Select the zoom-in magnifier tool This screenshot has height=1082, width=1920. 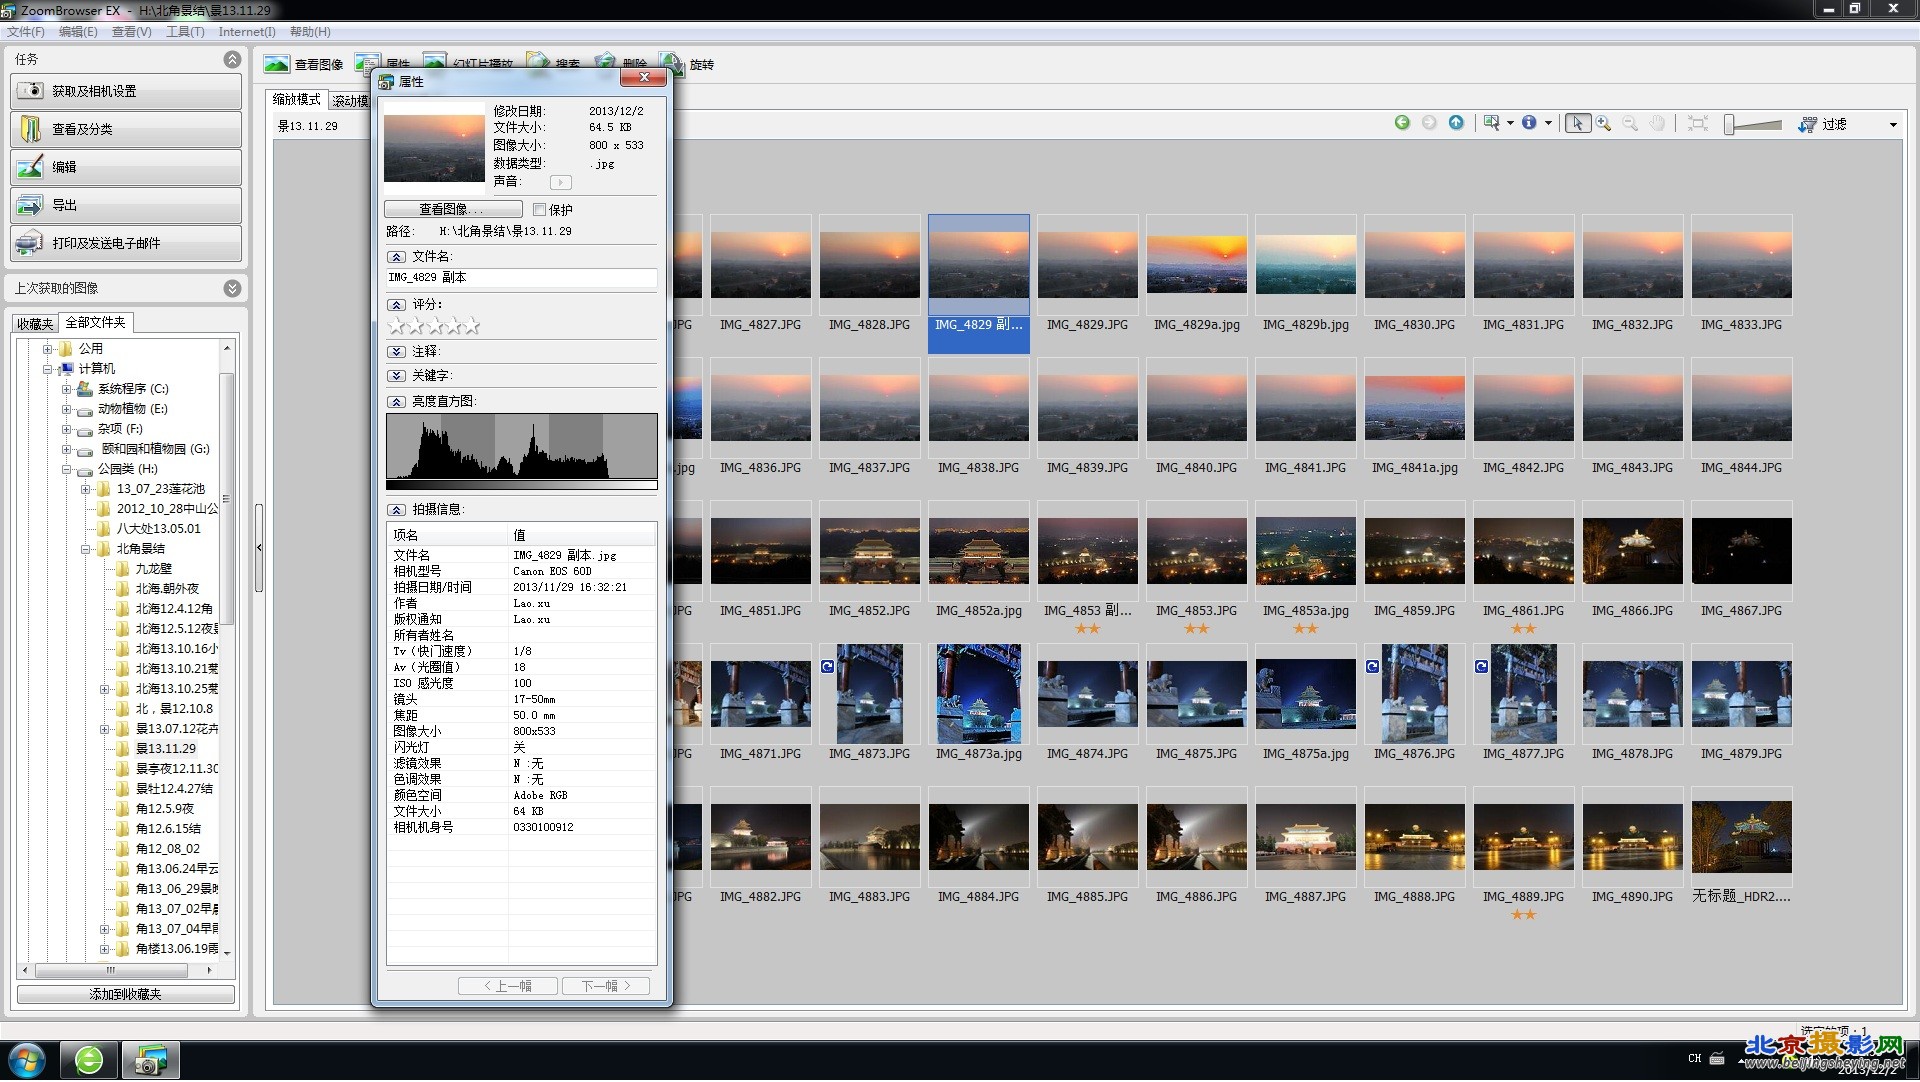point(1604,123)
